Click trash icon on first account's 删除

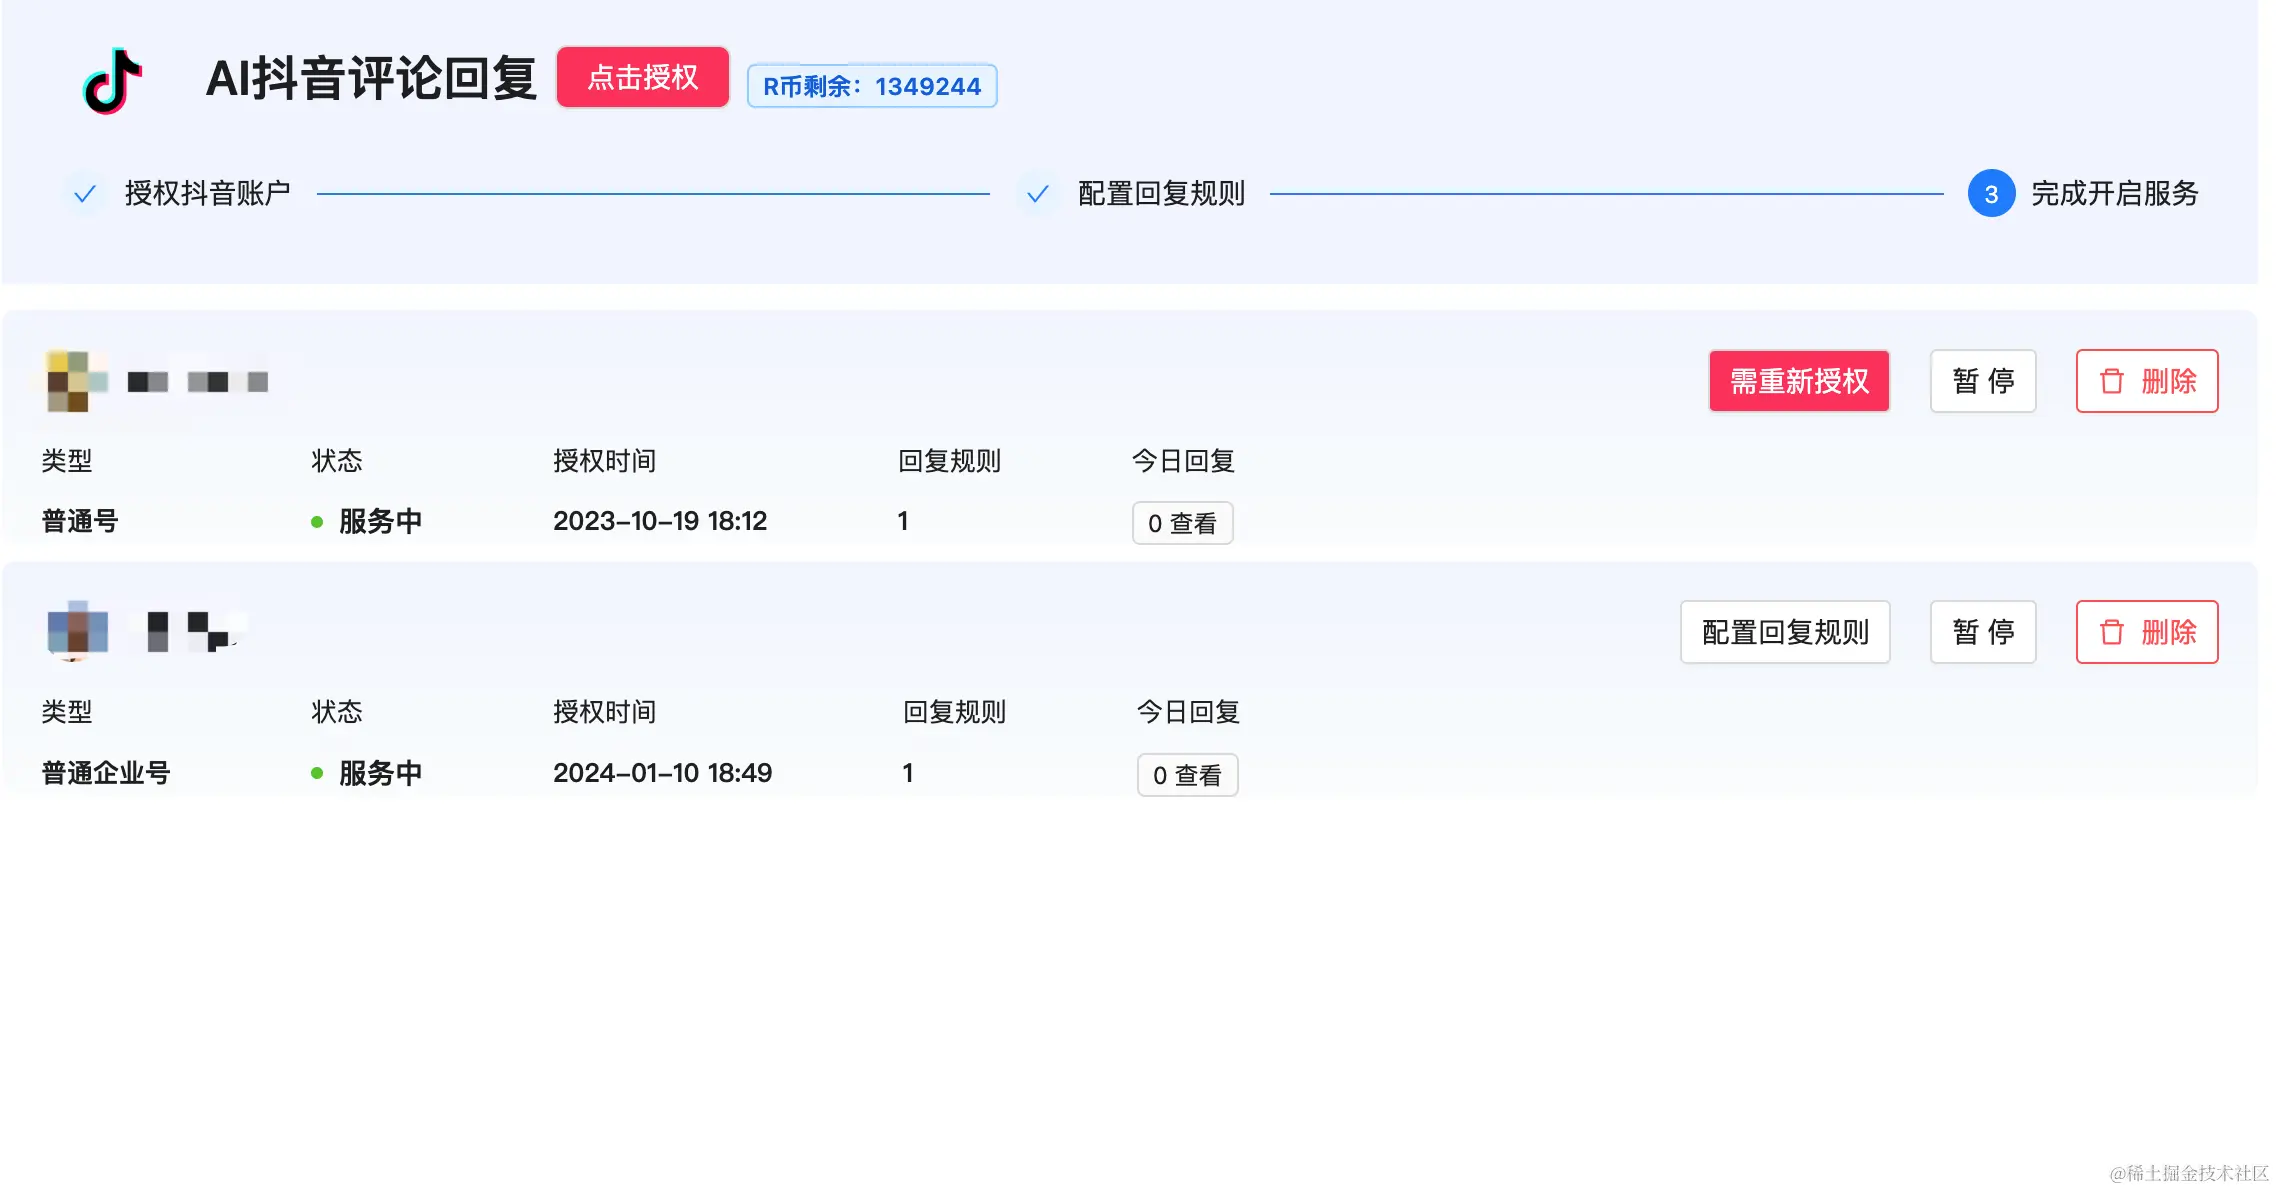(x=2111, y=381)
